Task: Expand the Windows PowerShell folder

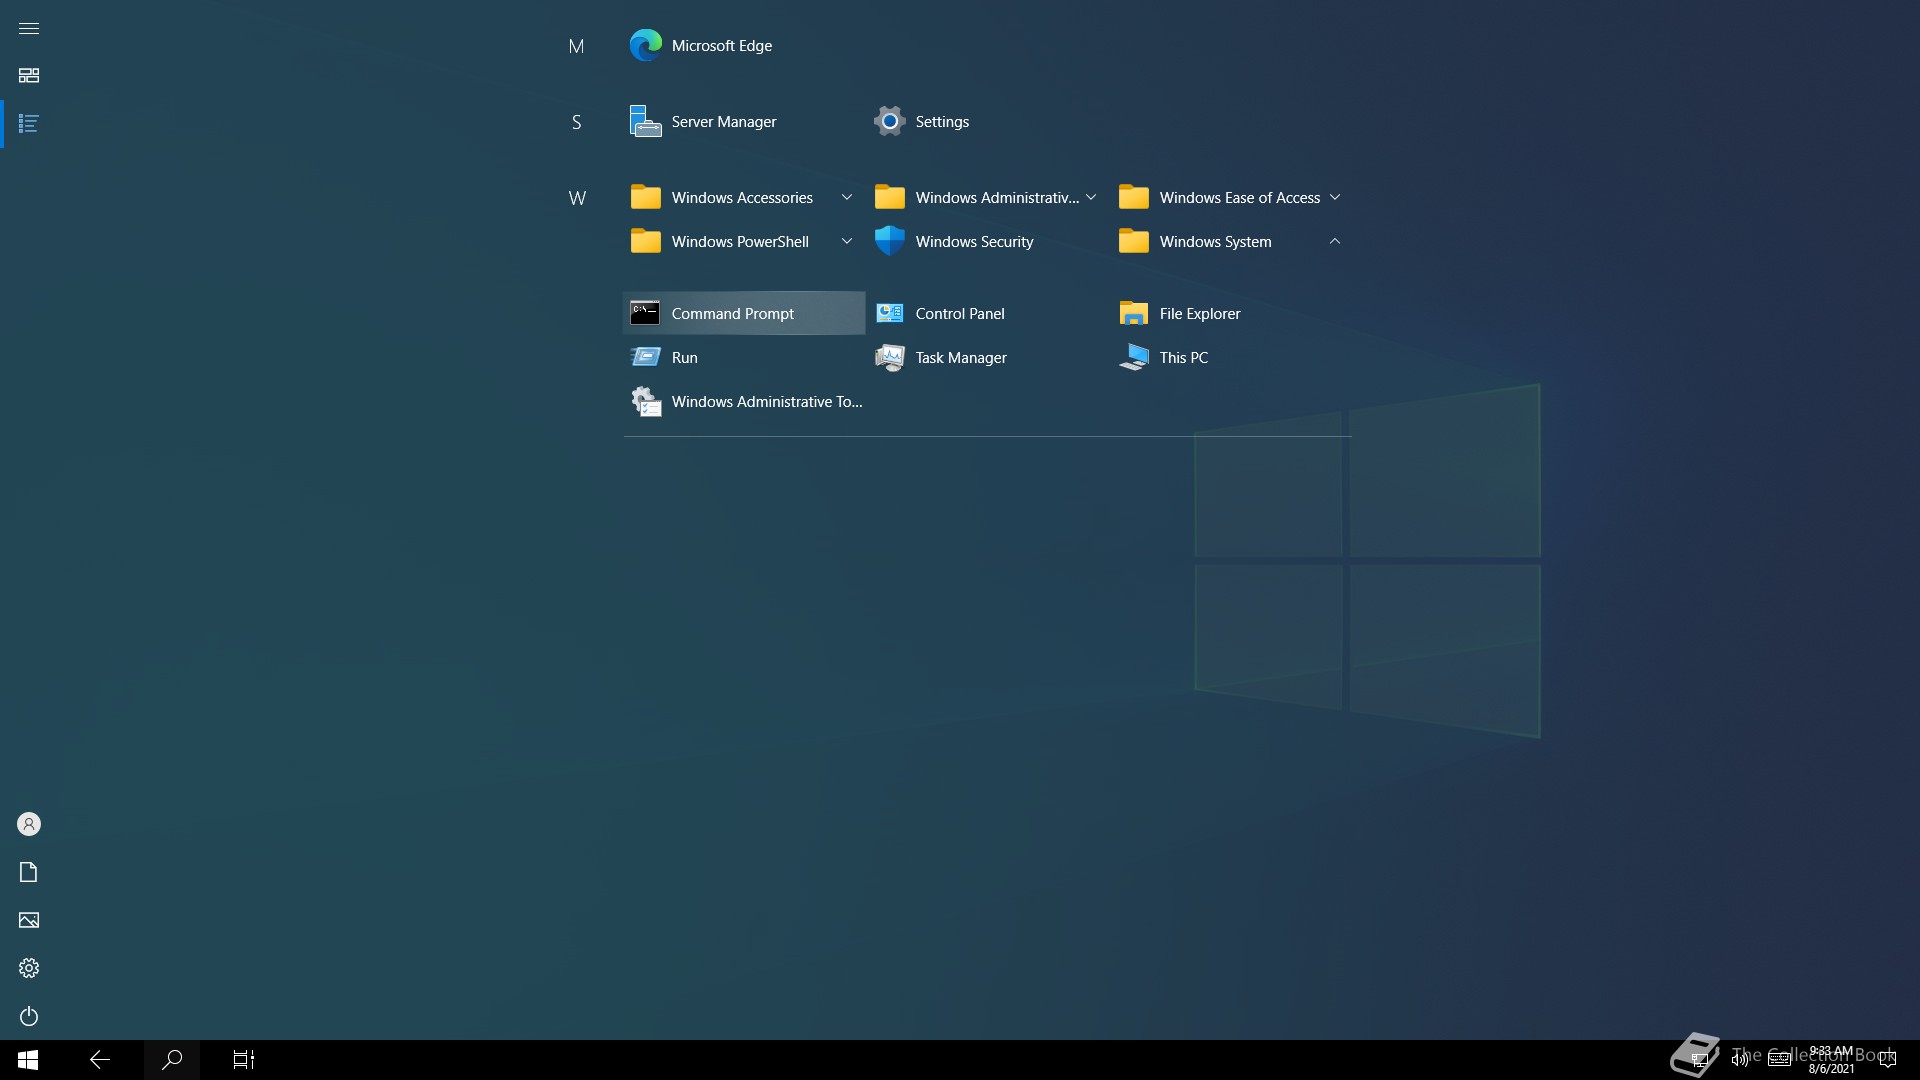Action: [741, 242]
